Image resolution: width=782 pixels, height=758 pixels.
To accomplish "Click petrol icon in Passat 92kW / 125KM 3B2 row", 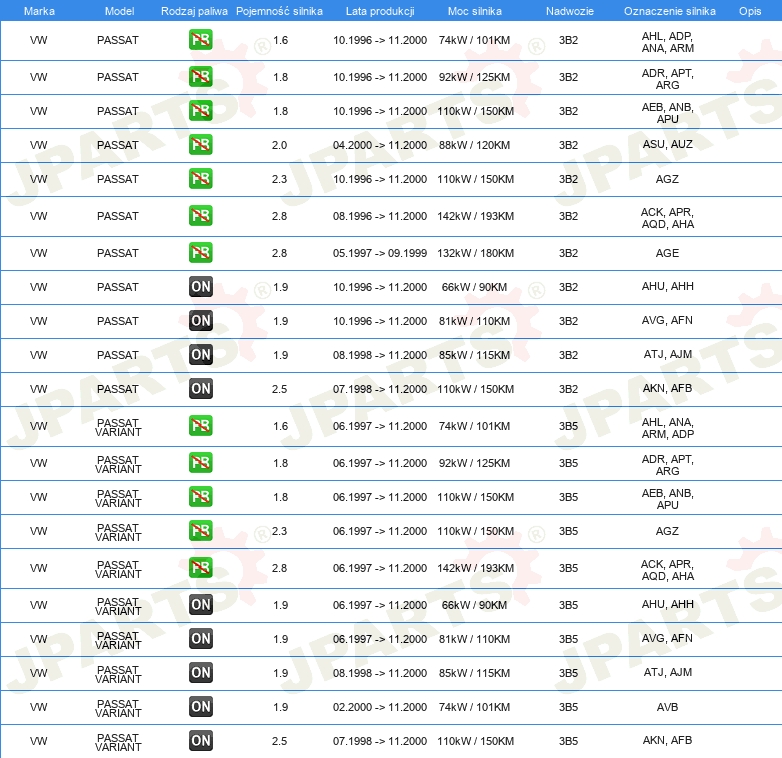I will (x=200, y=77).
